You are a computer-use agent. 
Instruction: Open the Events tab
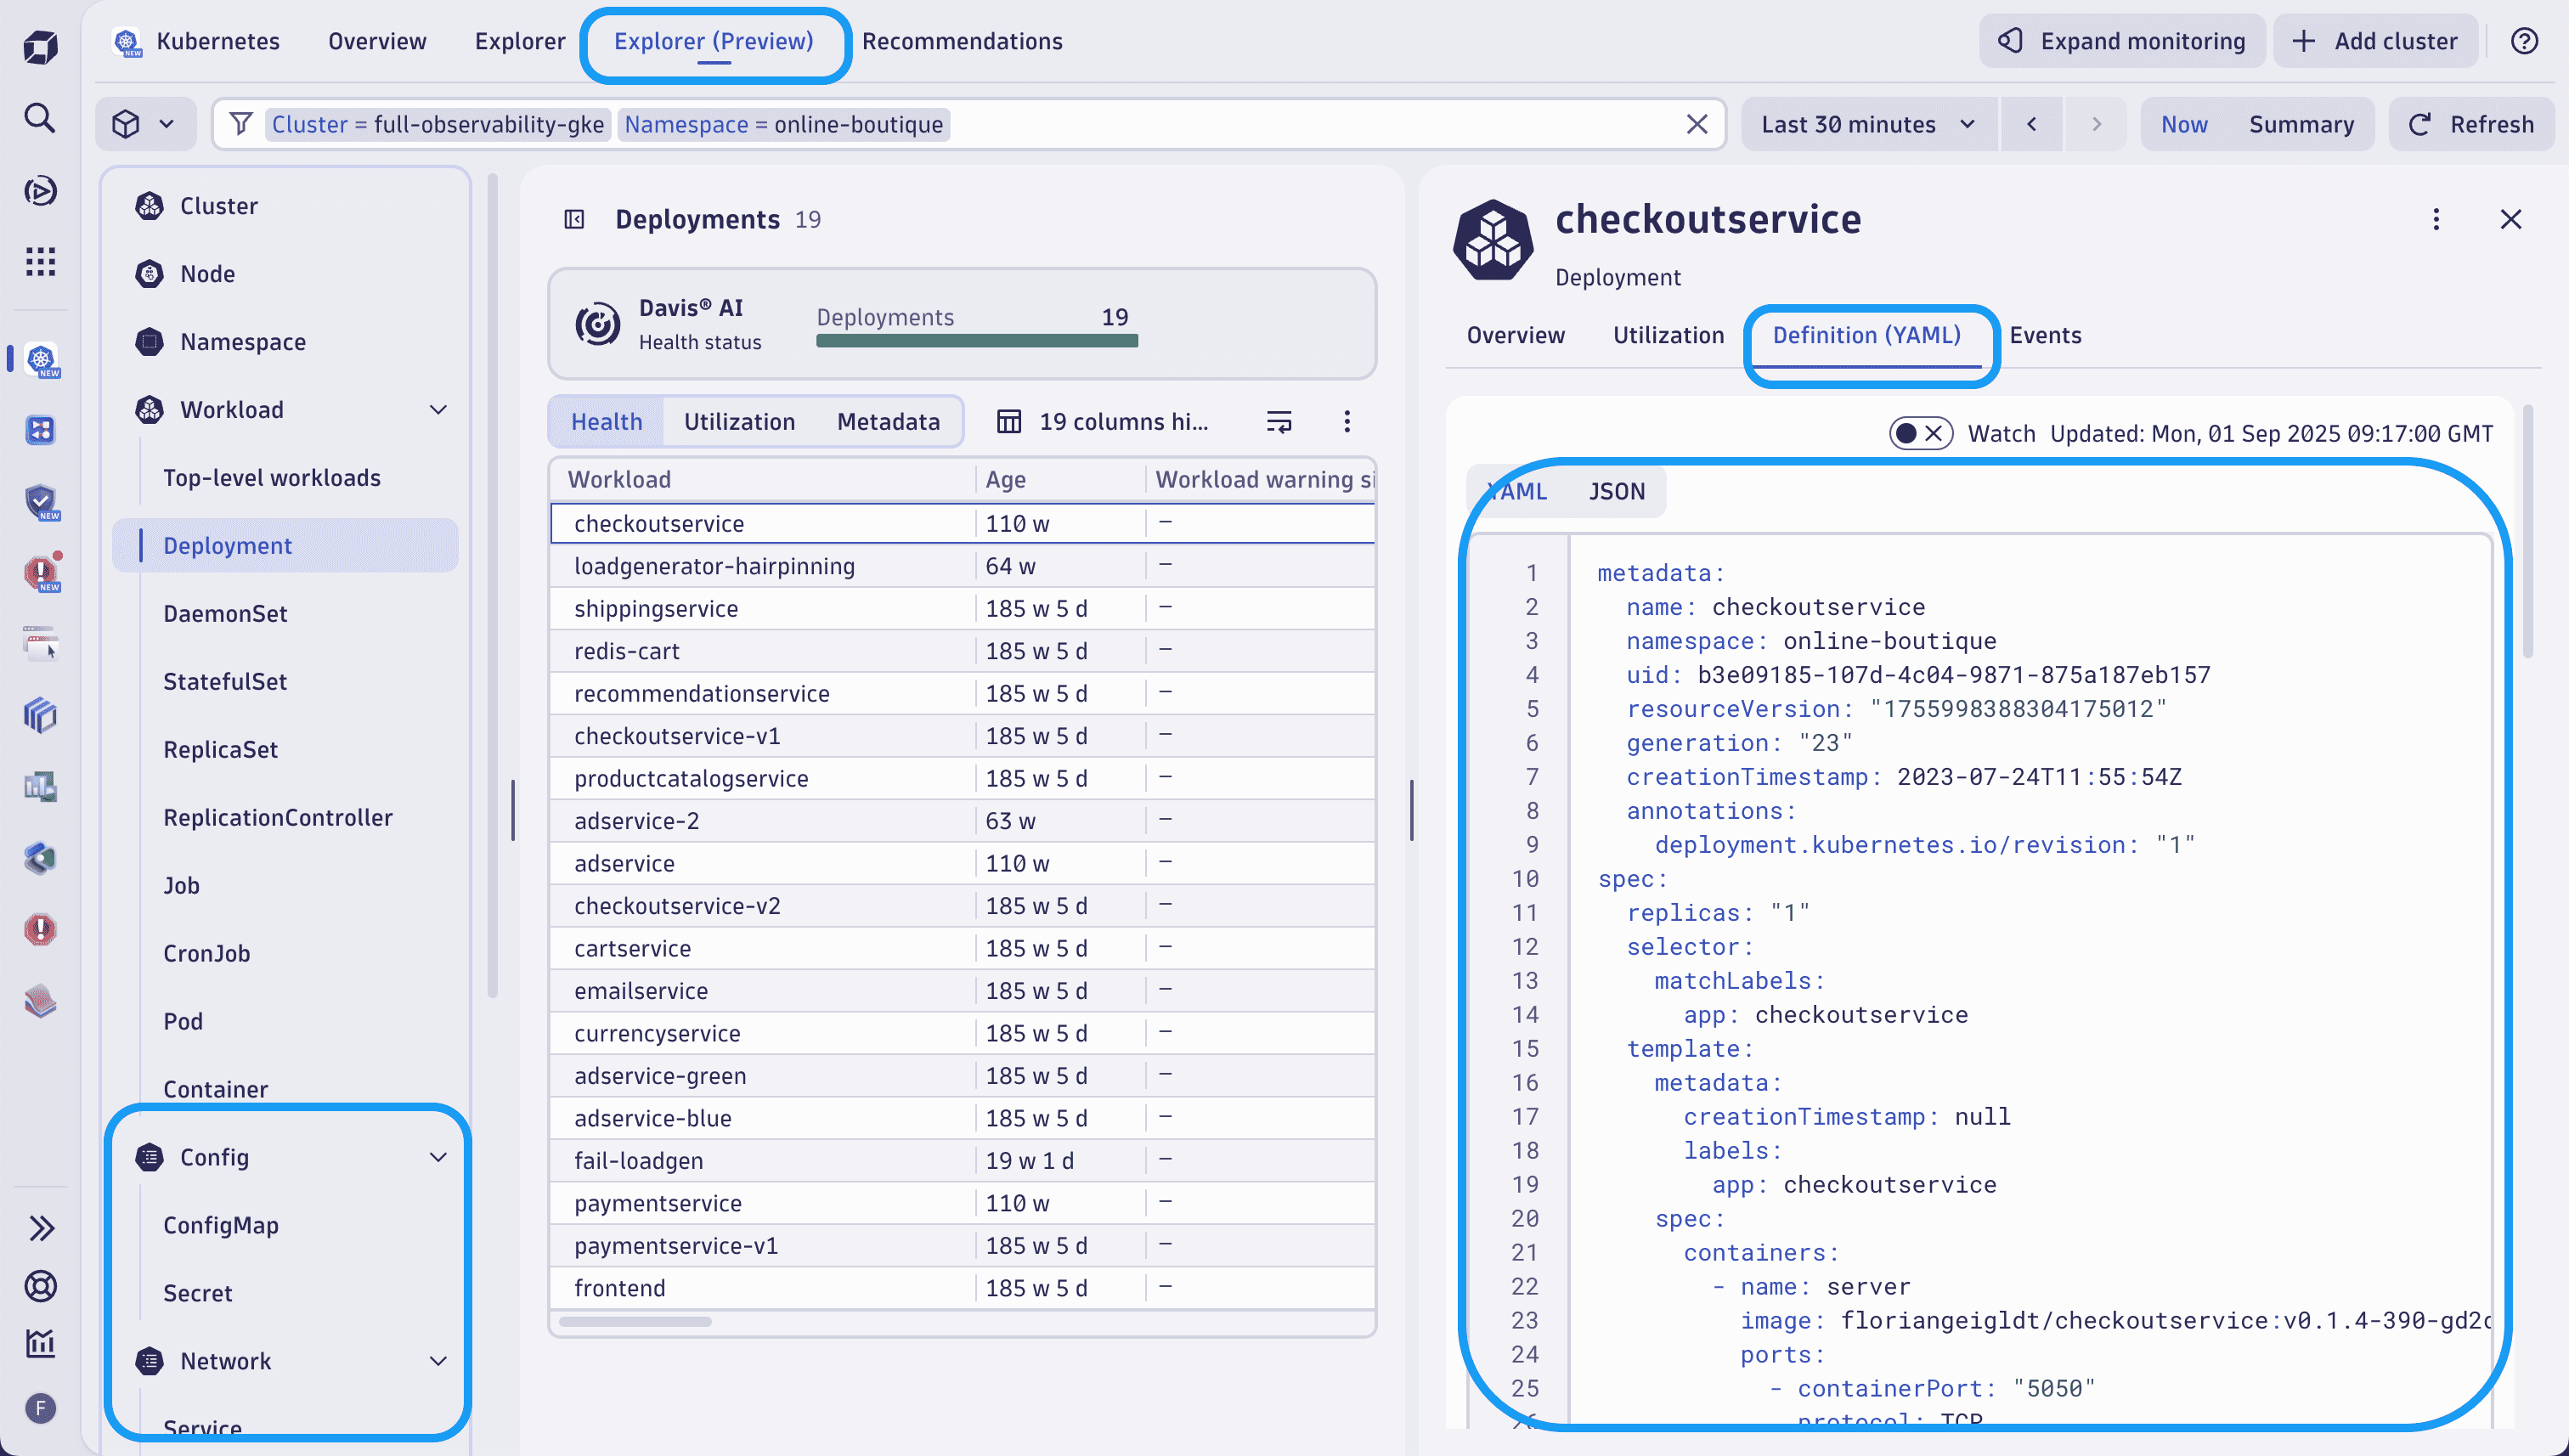pyautogui.click(x=2045, y=335)
